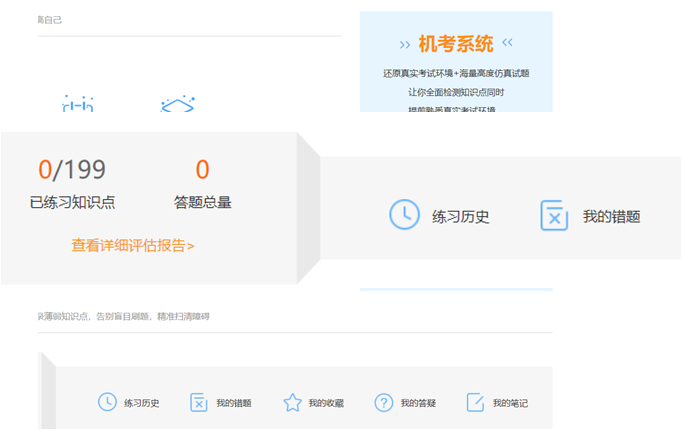
Task: Click the text 让你全面检测知识点同时
Action: [456, 92]
